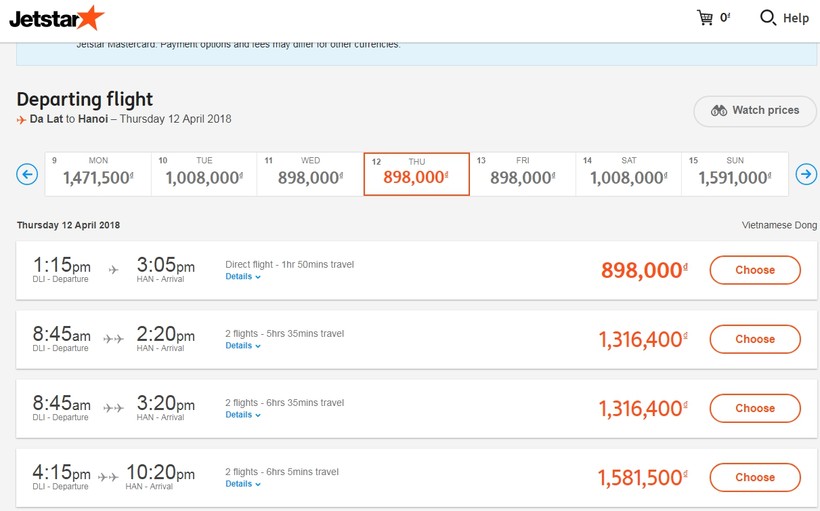Choose the 1,581,500 flight
Screen dimensions: 820x511
[755, 477]
